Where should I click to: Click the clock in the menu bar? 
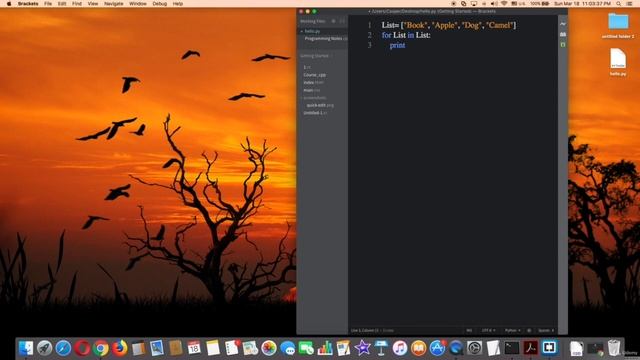582,4
